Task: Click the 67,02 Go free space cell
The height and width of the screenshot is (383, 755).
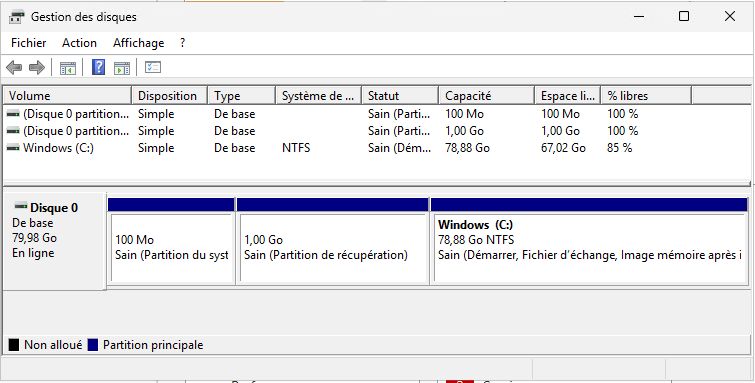Action: (563, 148)
